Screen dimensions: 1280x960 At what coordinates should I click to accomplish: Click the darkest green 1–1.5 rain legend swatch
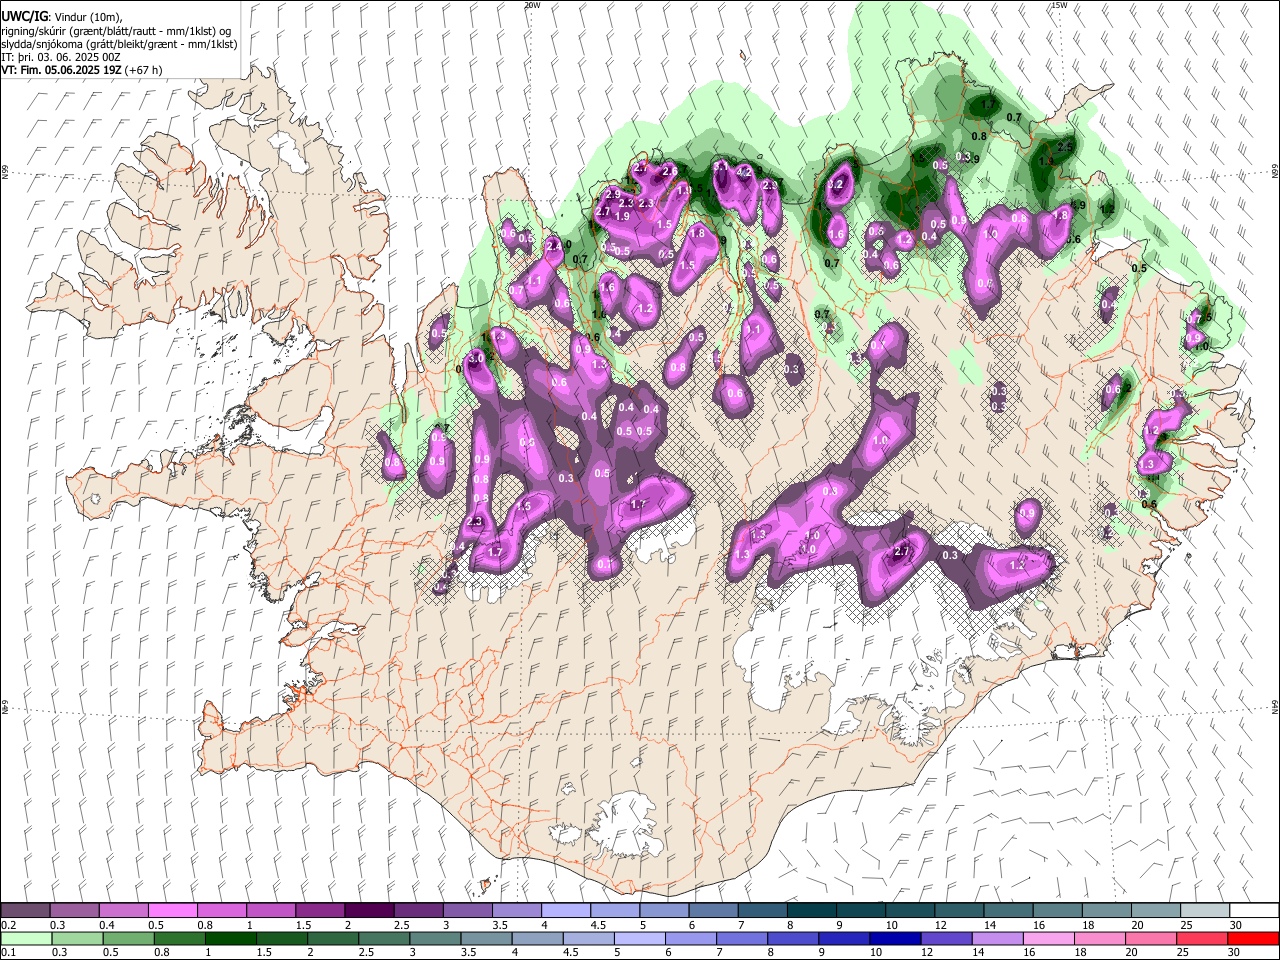(229, 939)
